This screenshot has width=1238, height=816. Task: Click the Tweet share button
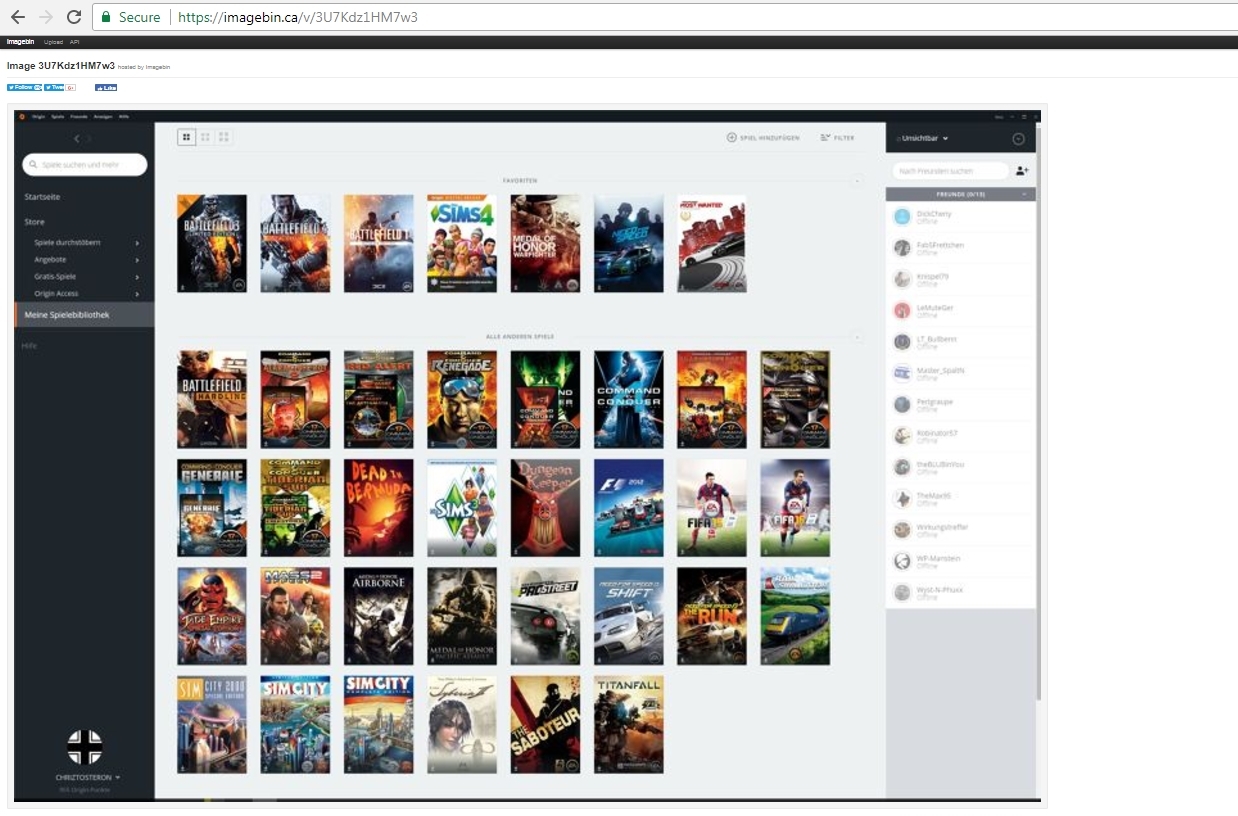[x=54, y=87]
